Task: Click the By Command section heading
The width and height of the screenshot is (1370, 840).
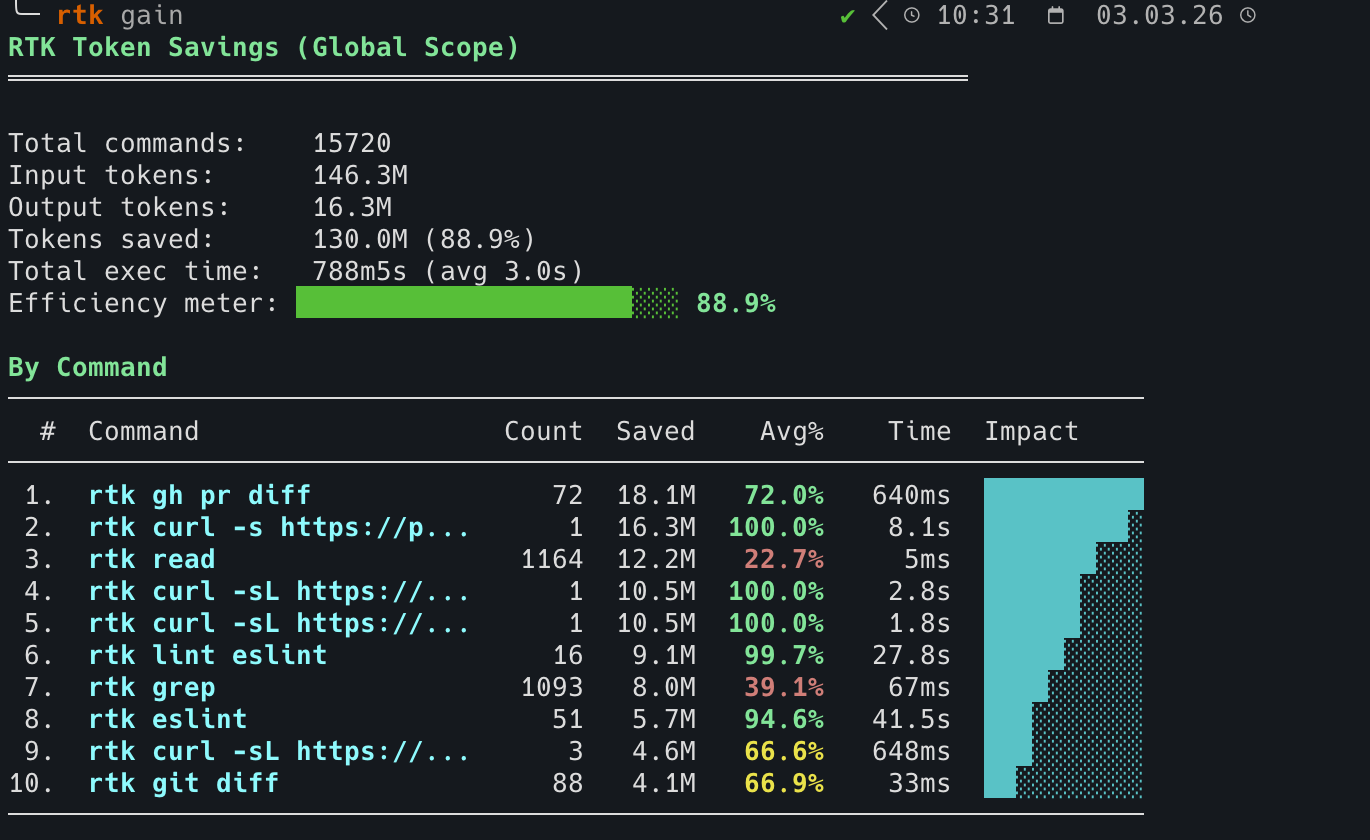Action: pos(88,367)
